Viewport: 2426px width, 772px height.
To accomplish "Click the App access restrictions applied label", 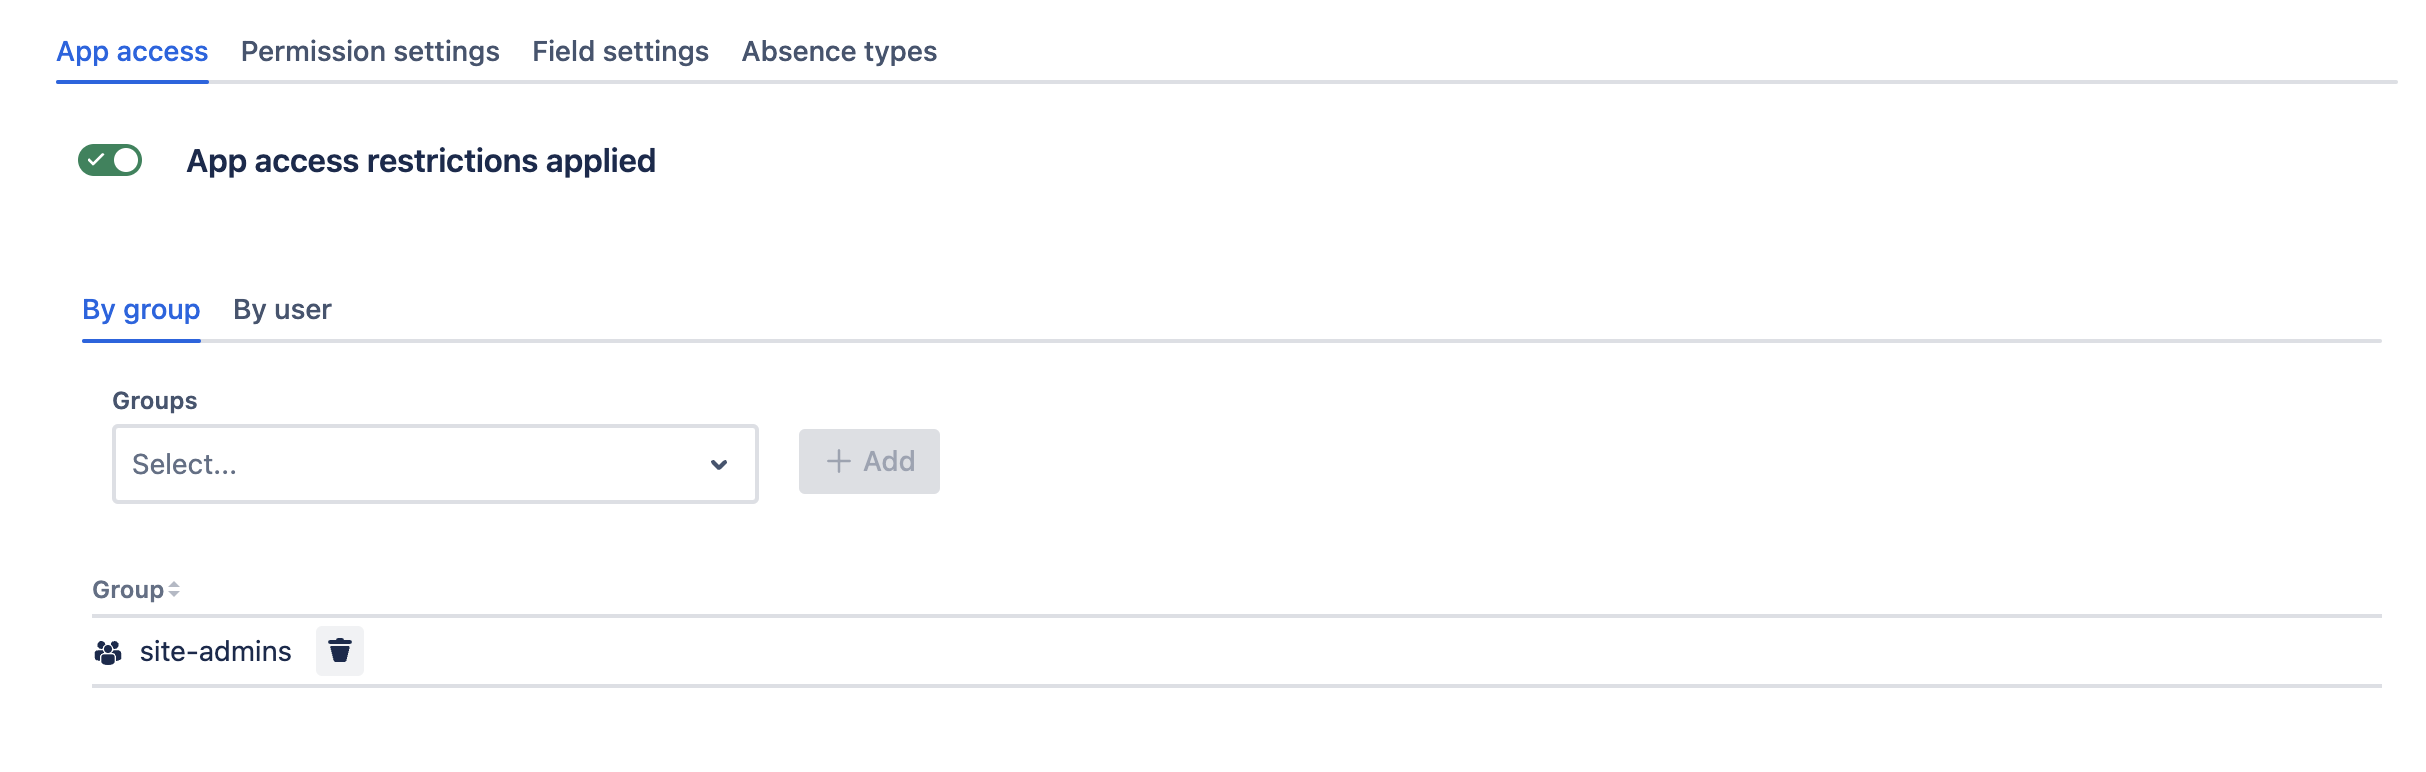I will 421,161.
